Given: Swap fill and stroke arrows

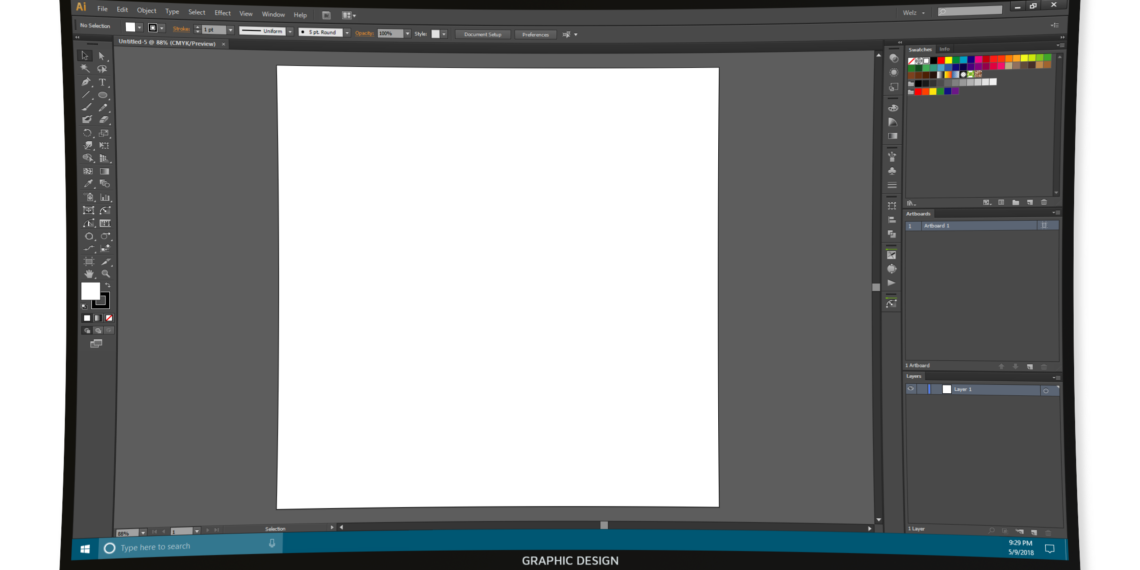Looking at the screenshot, I should tap(107, 286).
